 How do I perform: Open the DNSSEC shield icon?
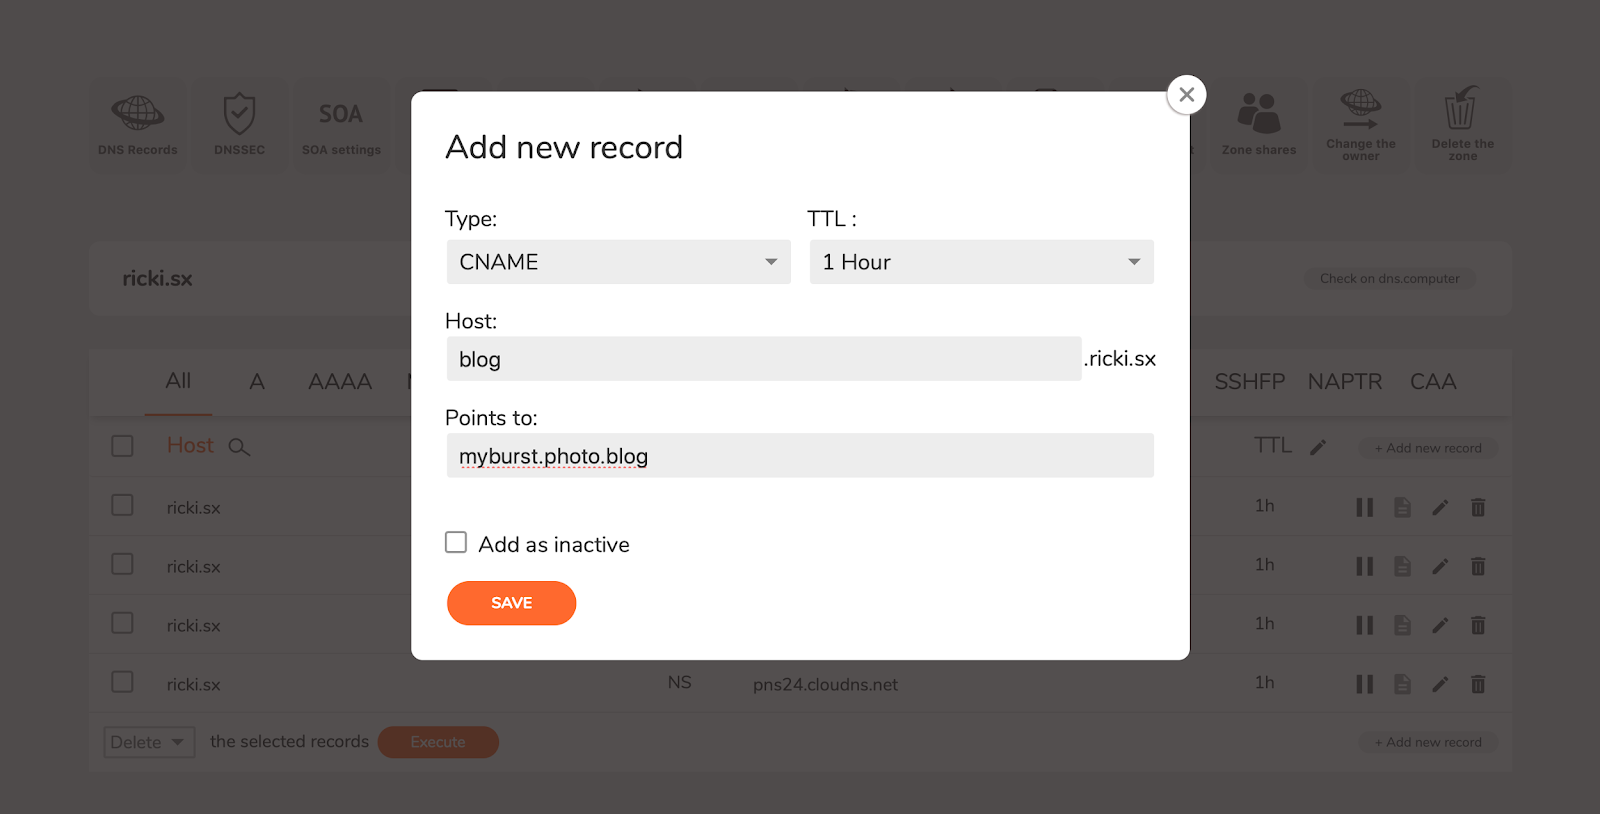click(239, 114)
